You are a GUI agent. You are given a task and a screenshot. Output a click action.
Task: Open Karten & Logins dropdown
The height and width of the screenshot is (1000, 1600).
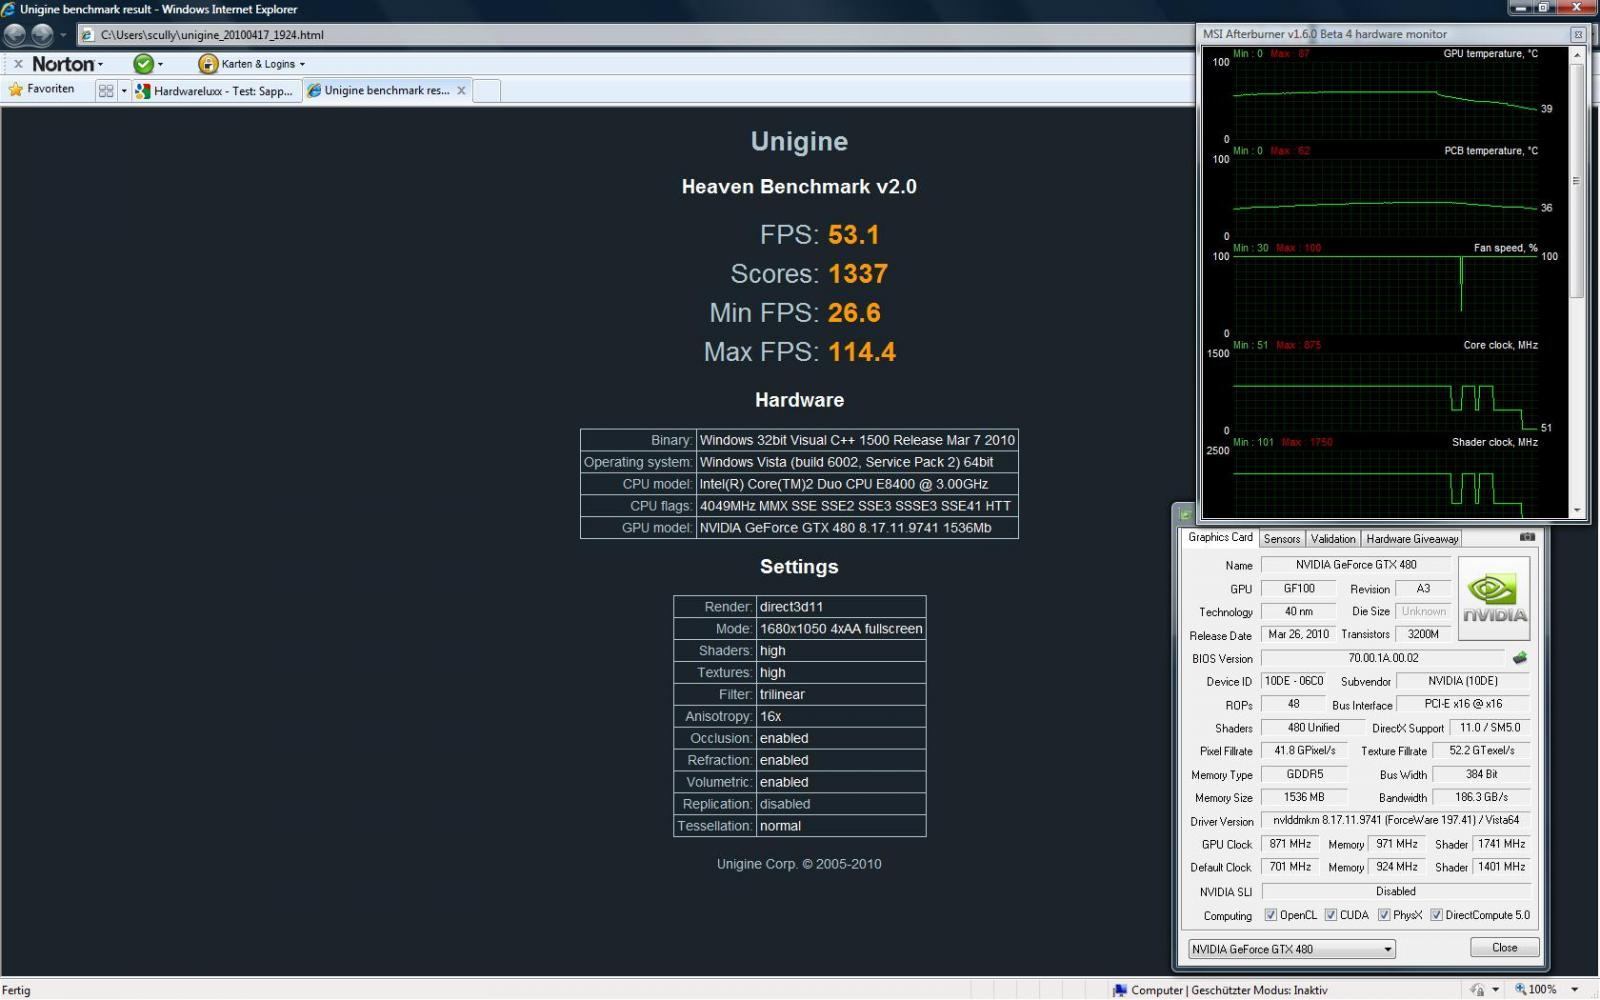pos(263,64)
